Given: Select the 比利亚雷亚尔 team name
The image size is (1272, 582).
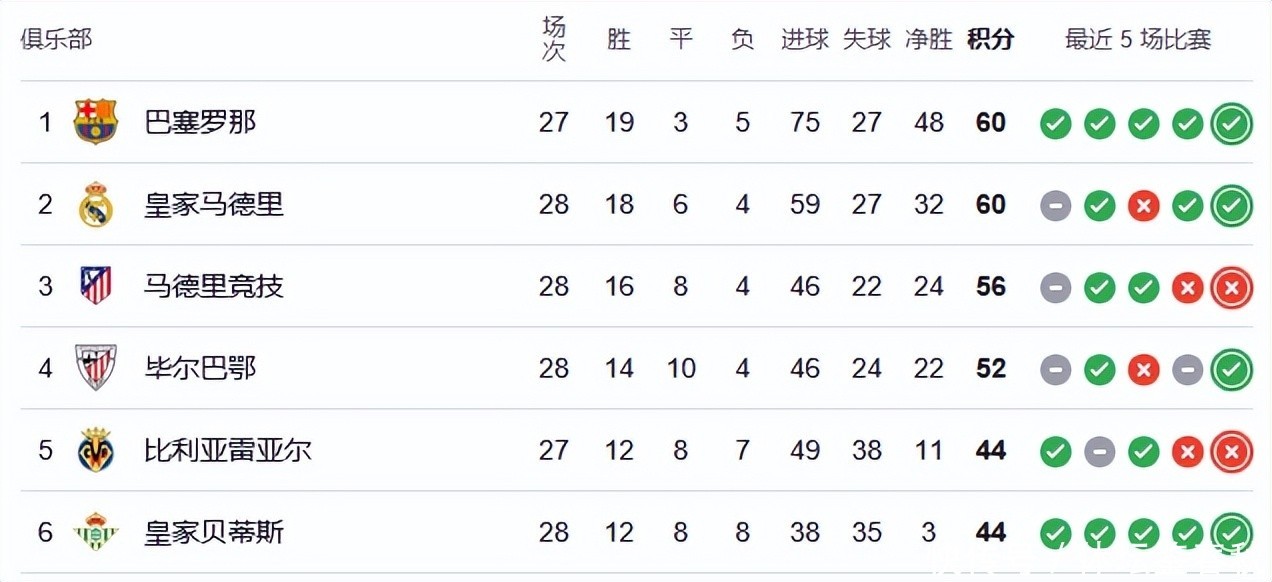Looking at the screenshot, I should 228,450.
